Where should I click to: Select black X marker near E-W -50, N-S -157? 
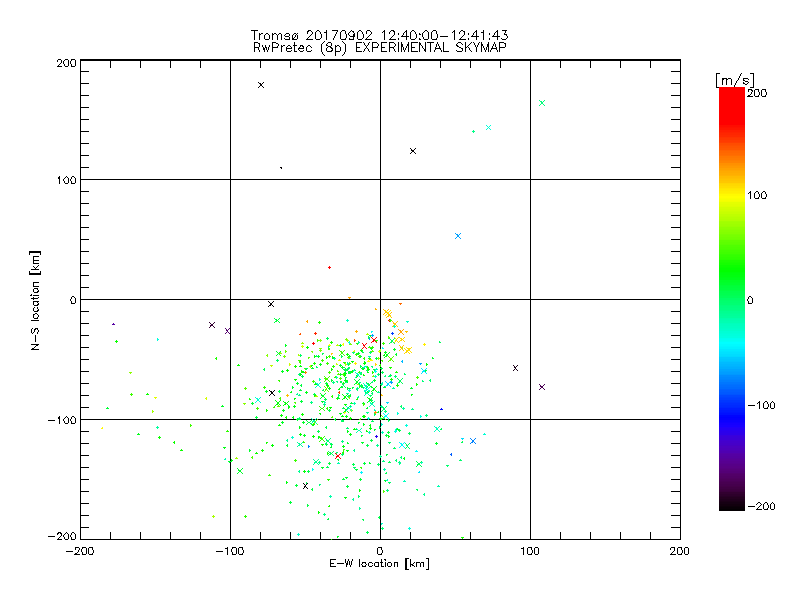306,486
